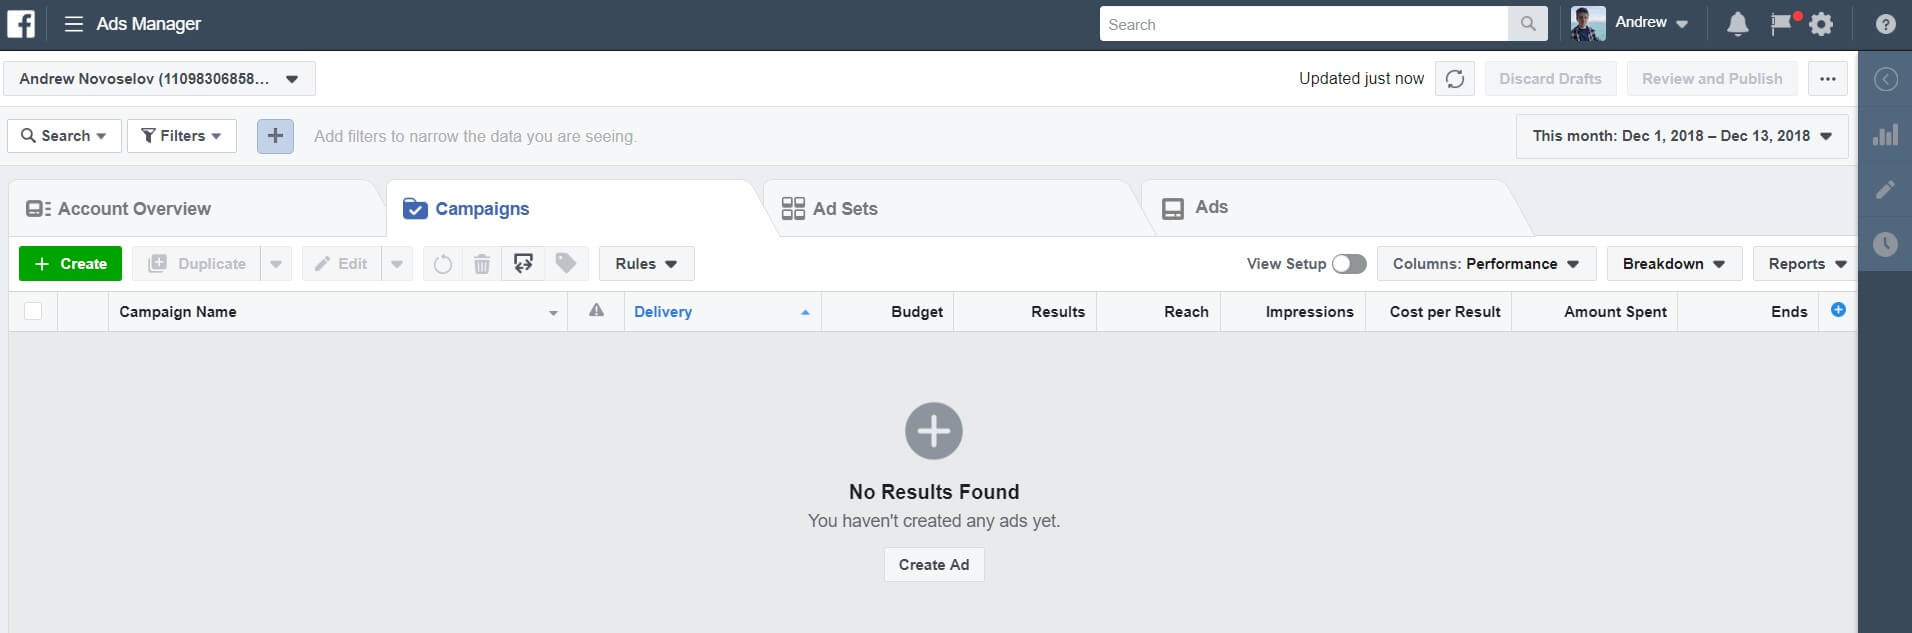Click the notifications bell icon
This screenshot has height=633, width=1912.
tap(1738, 24)
